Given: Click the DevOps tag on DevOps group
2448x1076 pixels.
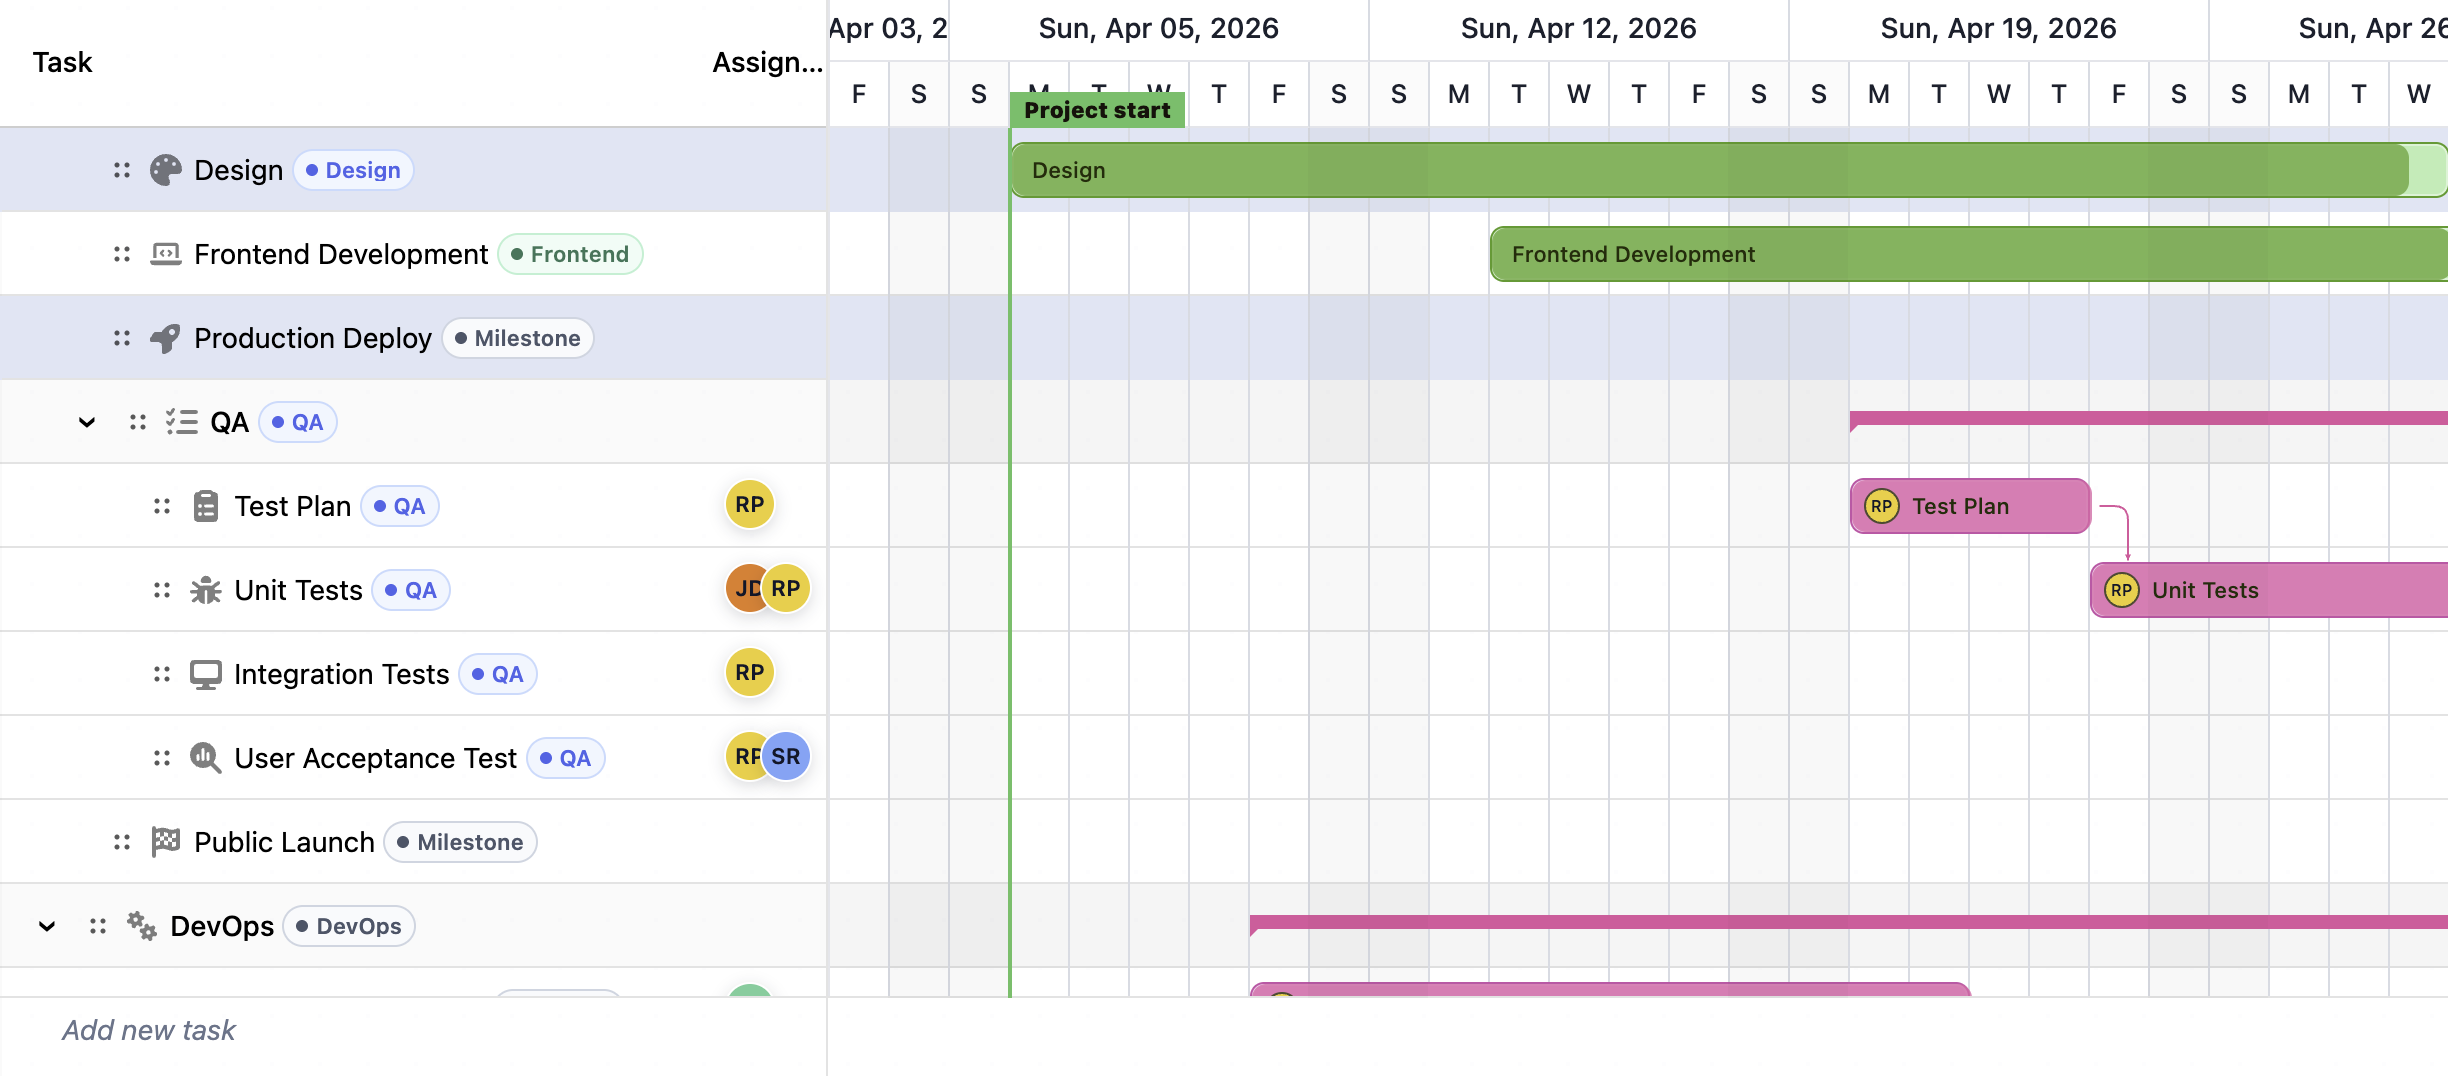Looking at the screenshot, I should pyautogui.click(x=349, y=926).
